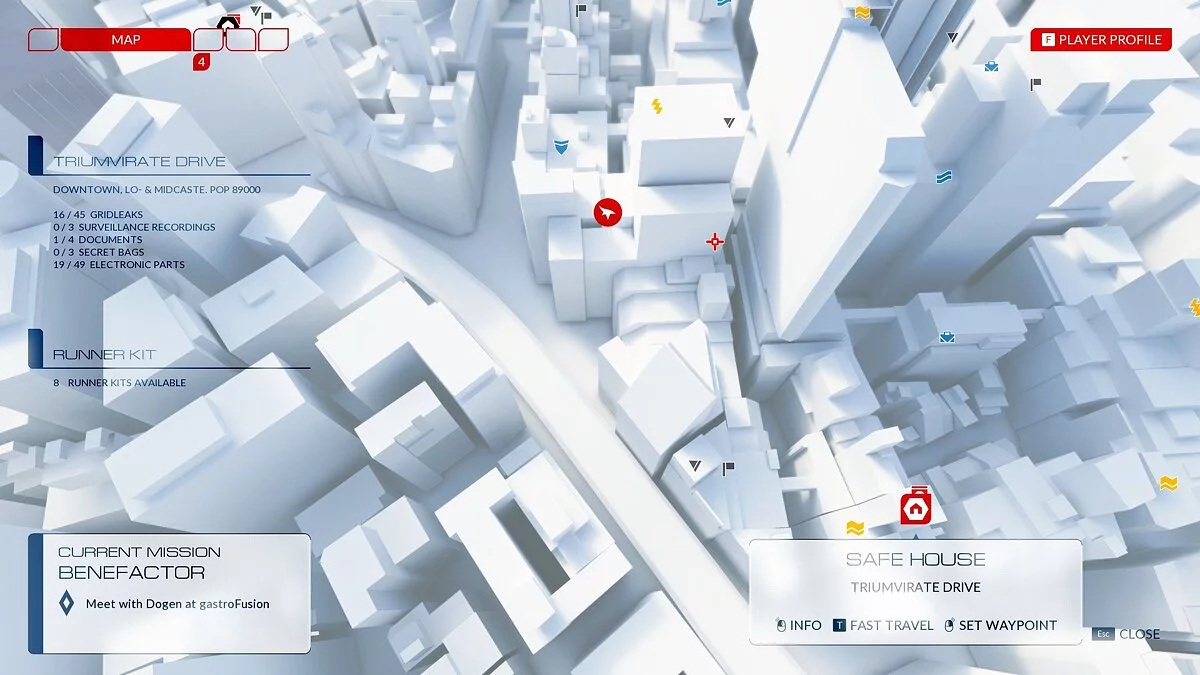This screenshot has width=1200, height=675.
Task: Click triangle marker above the menu tabs
Action: (x=255, y=13)
